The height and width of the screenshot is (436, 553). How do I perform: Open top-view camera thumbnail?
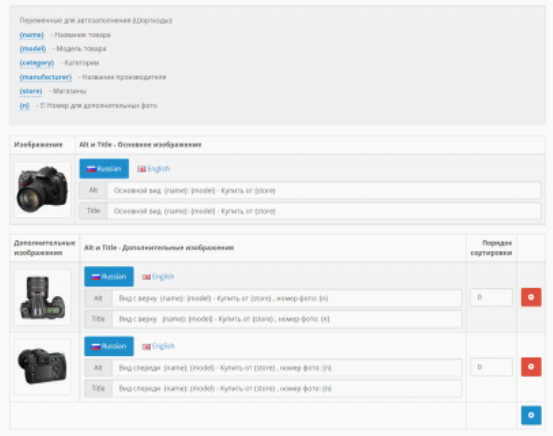click(x=42, y=297)
